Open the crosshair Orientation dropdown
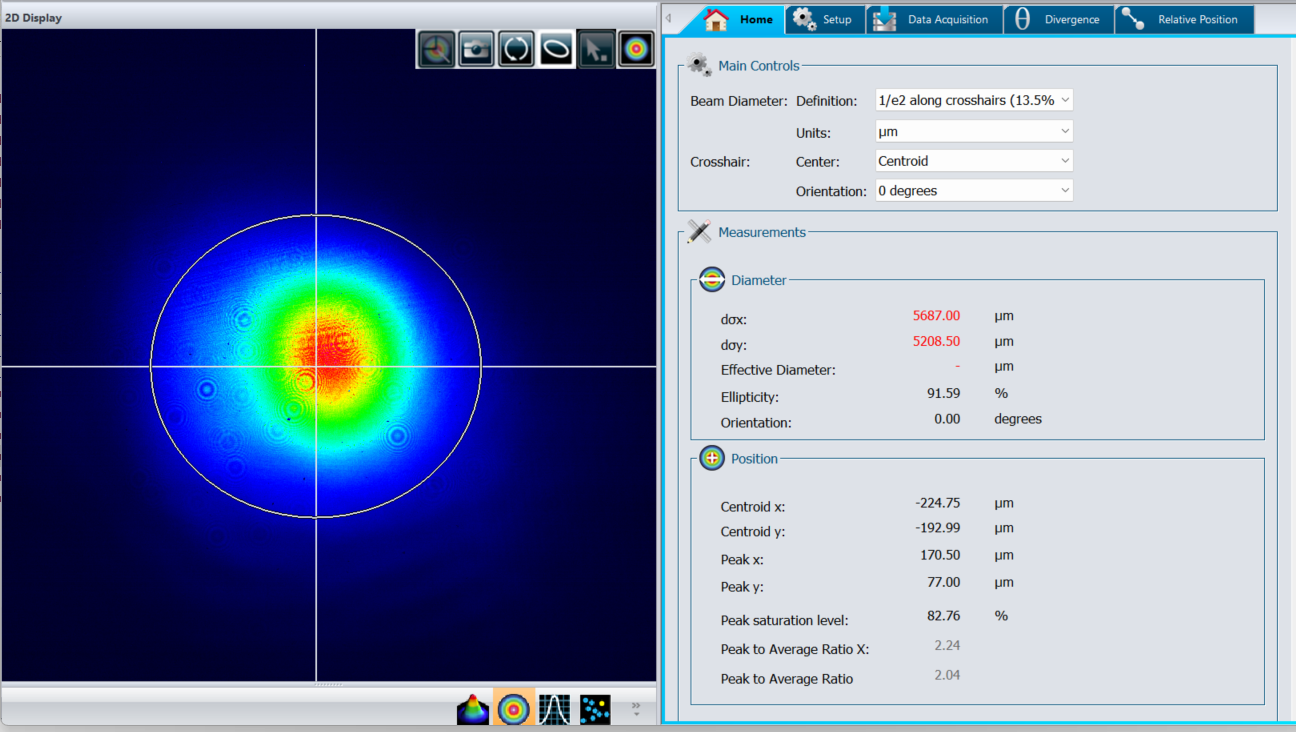Viewport: 1296px width, 732px height. point(973,191)
